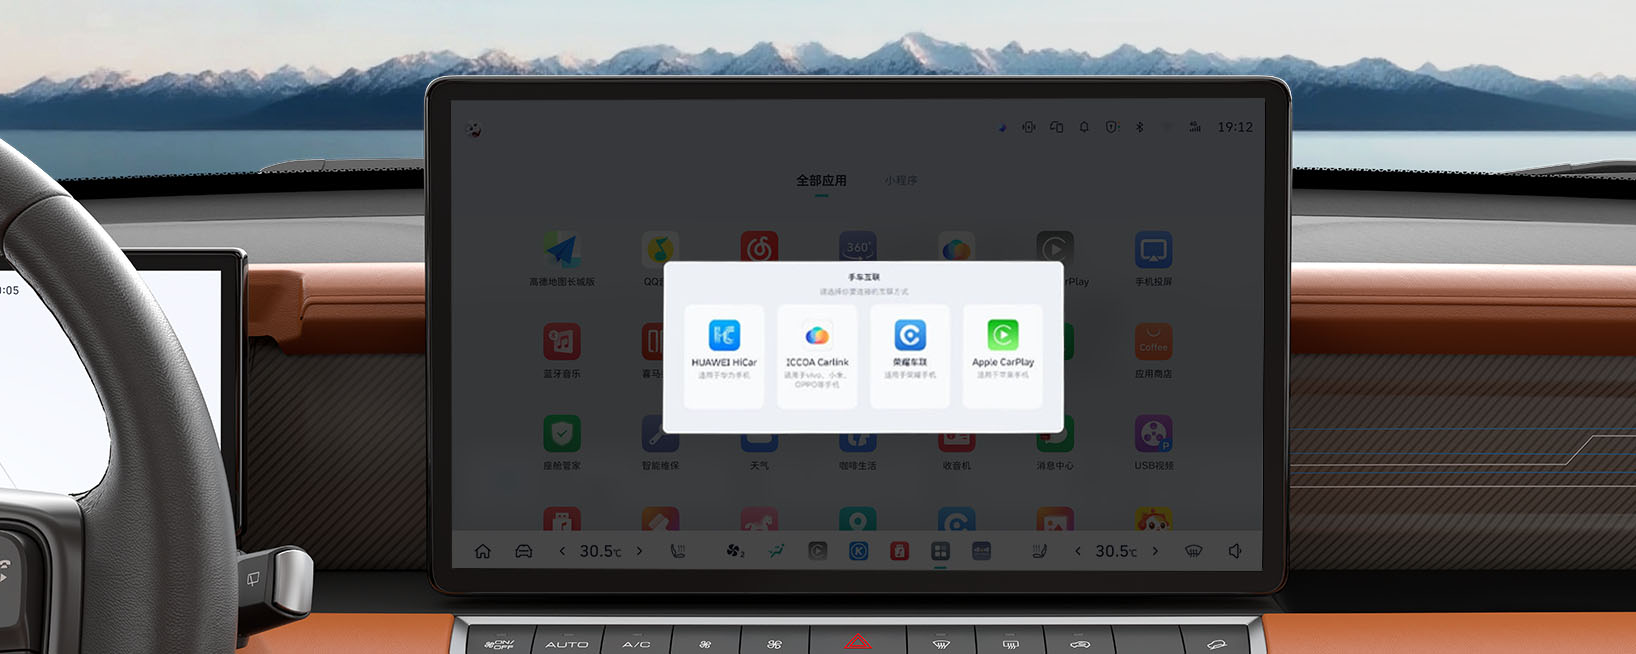This screenshot has height=654, width=1636.
Task: Toggle the windshield defrost icon
Action: [x=1193, y=551]
